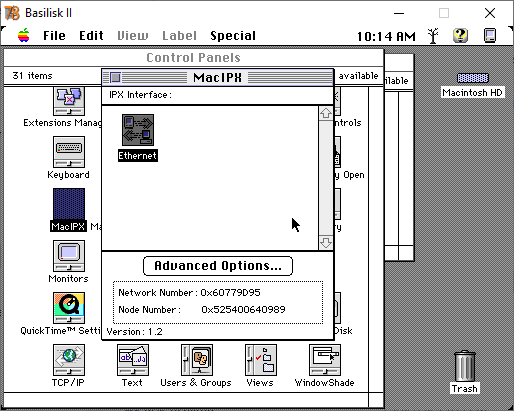Open the Help balloon menu icon

pyautogui.click(x=460, y=35)
